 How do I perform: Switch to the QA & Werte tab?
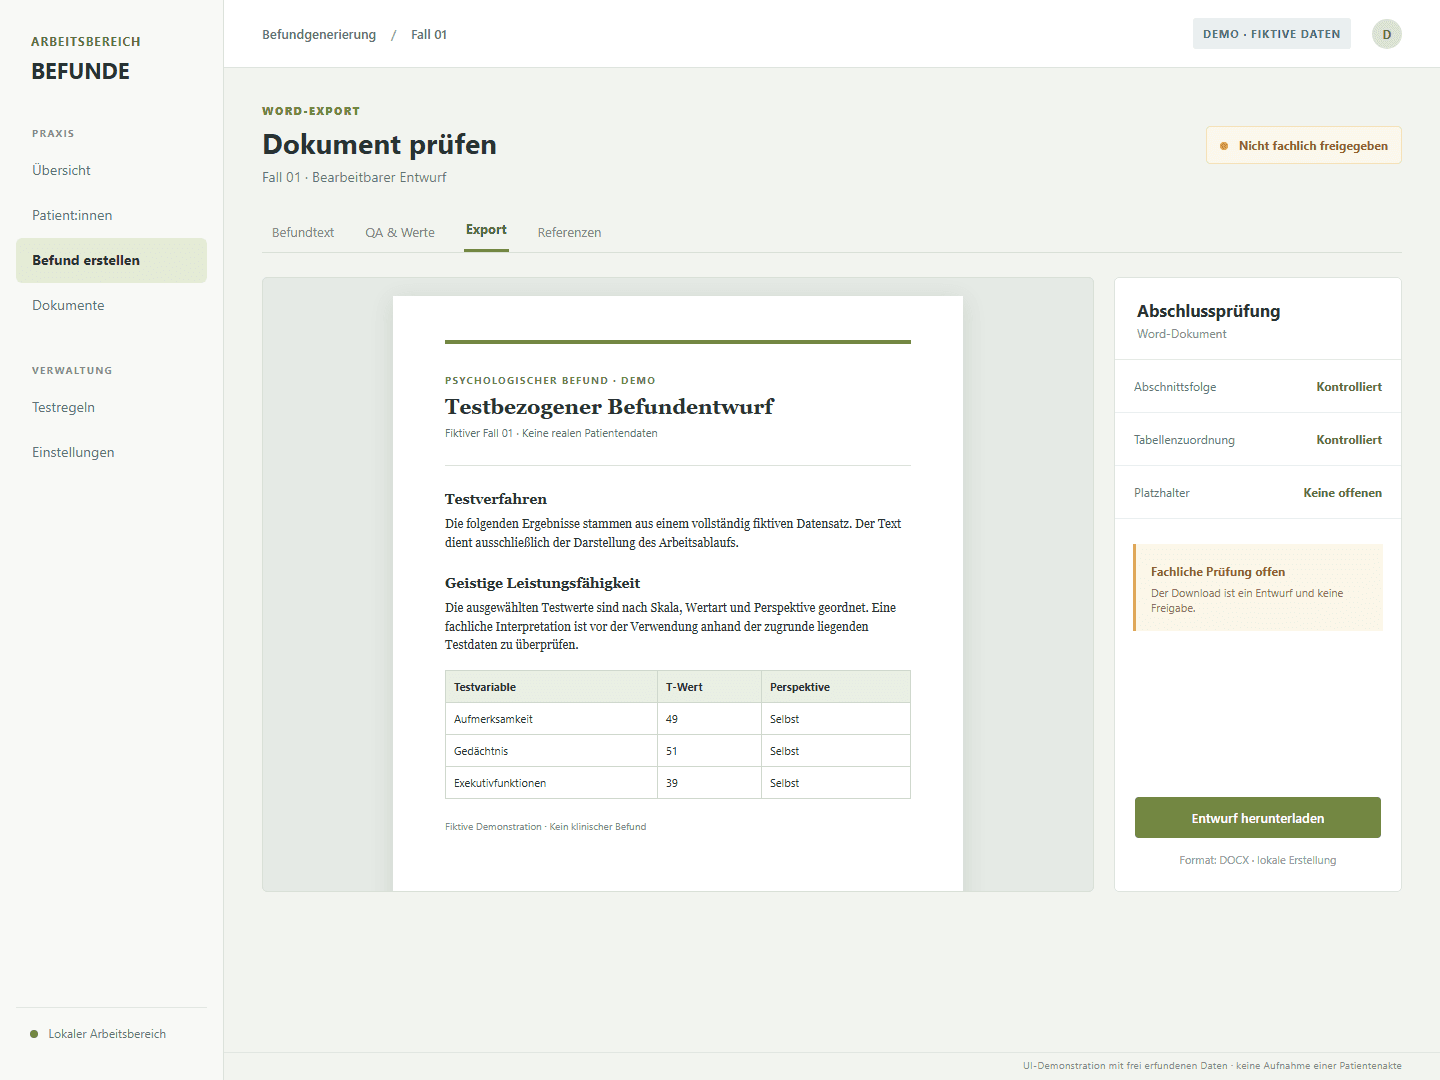[x=400, y=232]
